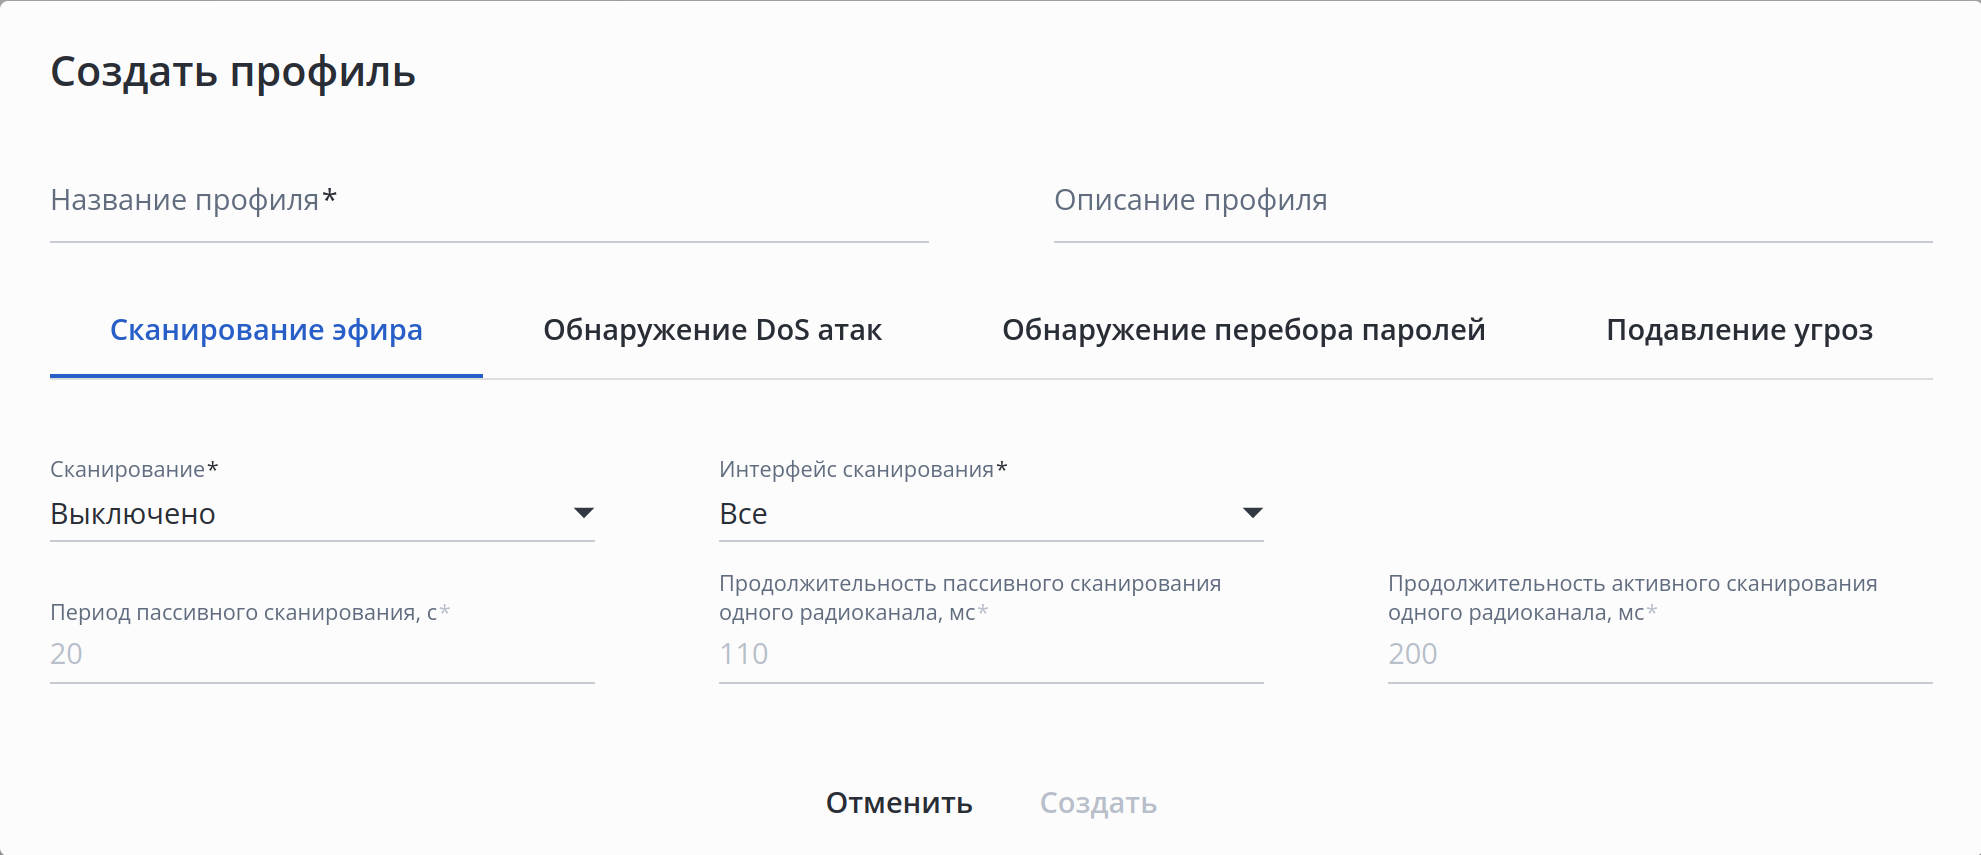
Task: Switch to the Сканирование эфира tab
Action: coord(266,330)
